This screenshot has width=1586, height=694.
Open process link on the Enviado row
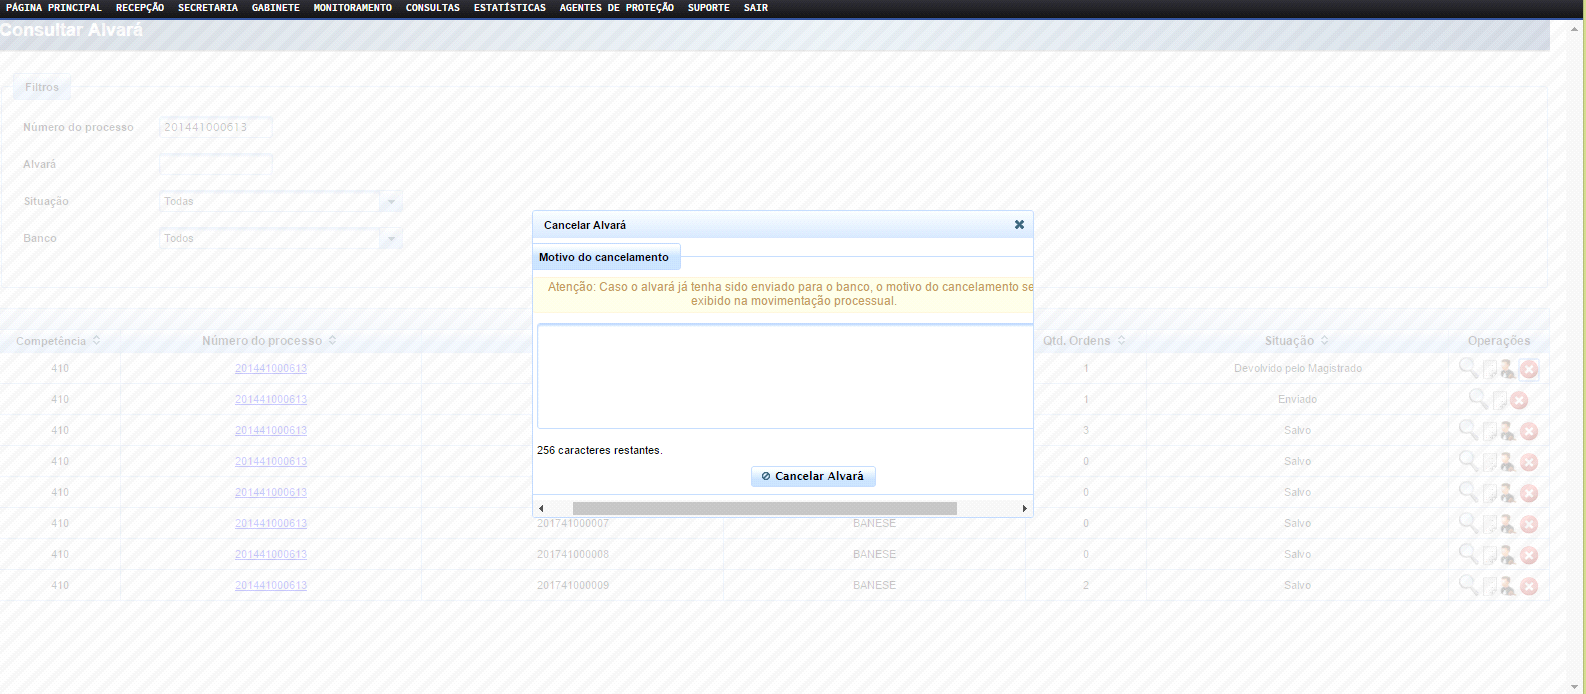click(271, 399)
